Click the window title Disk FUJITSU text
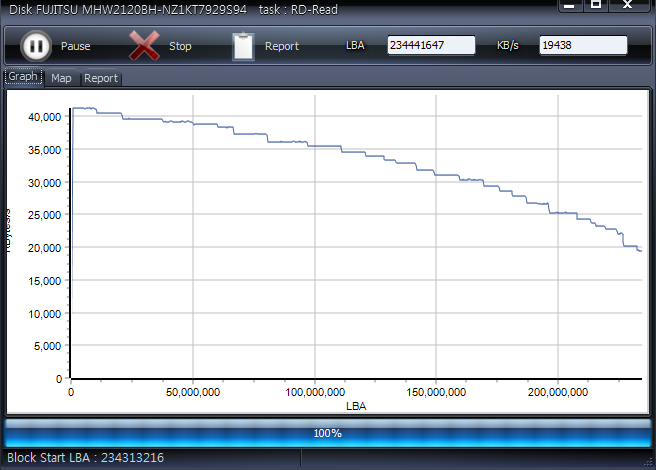 tap(128, 10)
